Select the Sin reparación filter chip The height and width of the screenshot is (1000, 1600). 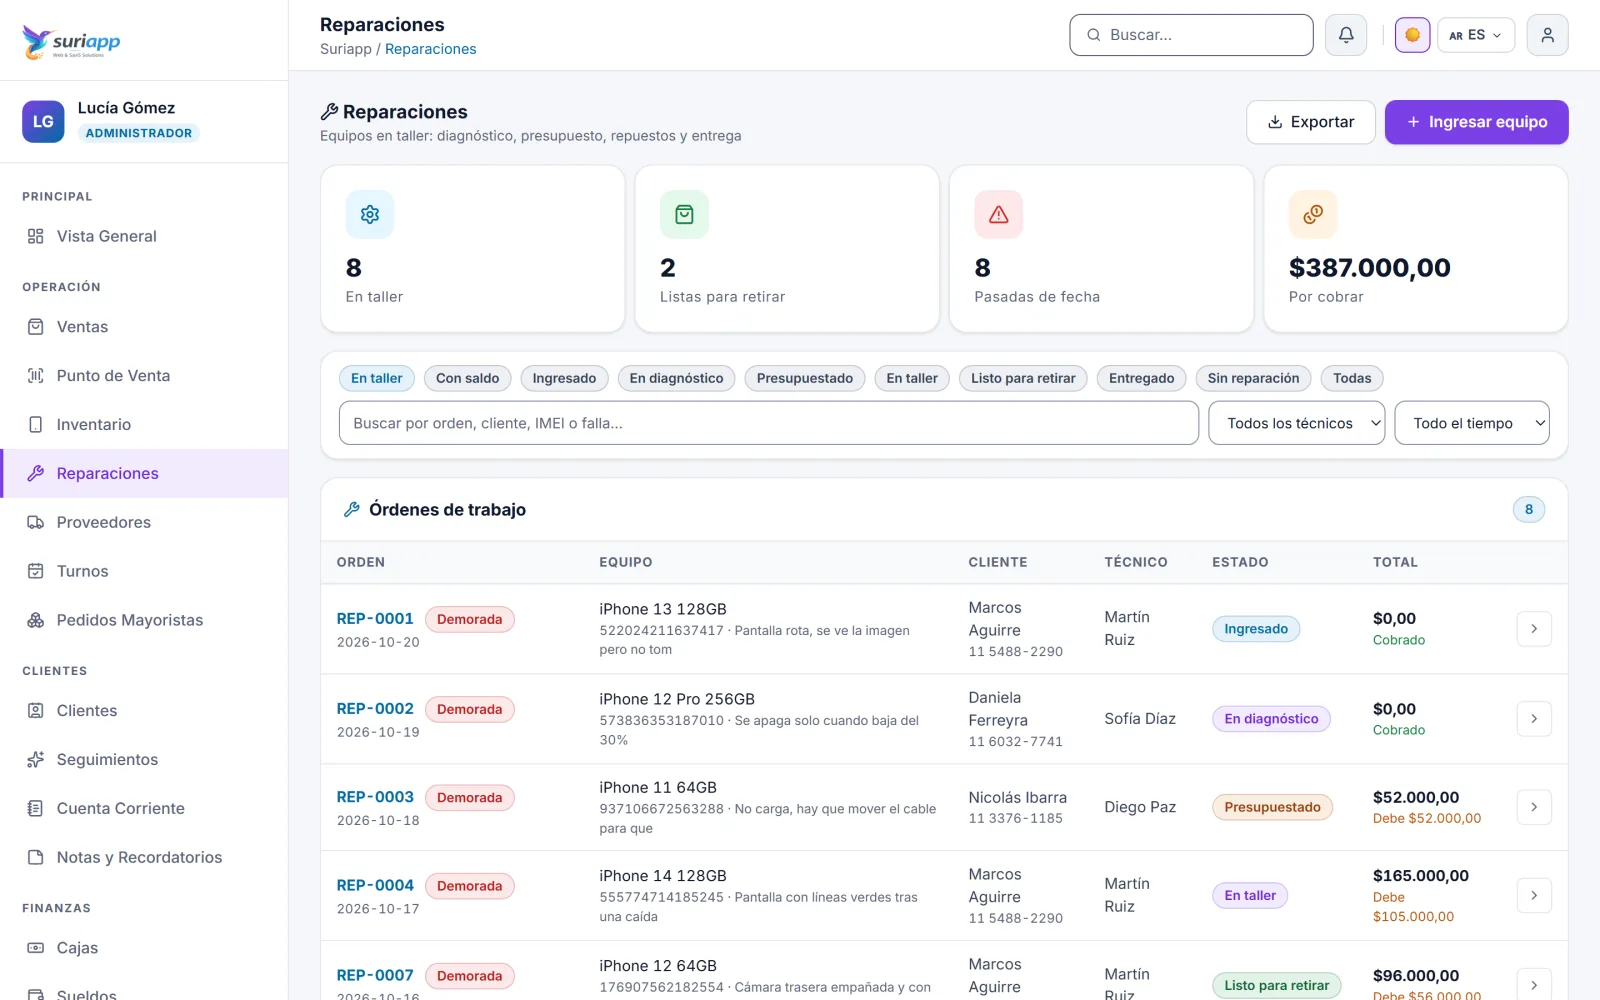coord(1254,378)
